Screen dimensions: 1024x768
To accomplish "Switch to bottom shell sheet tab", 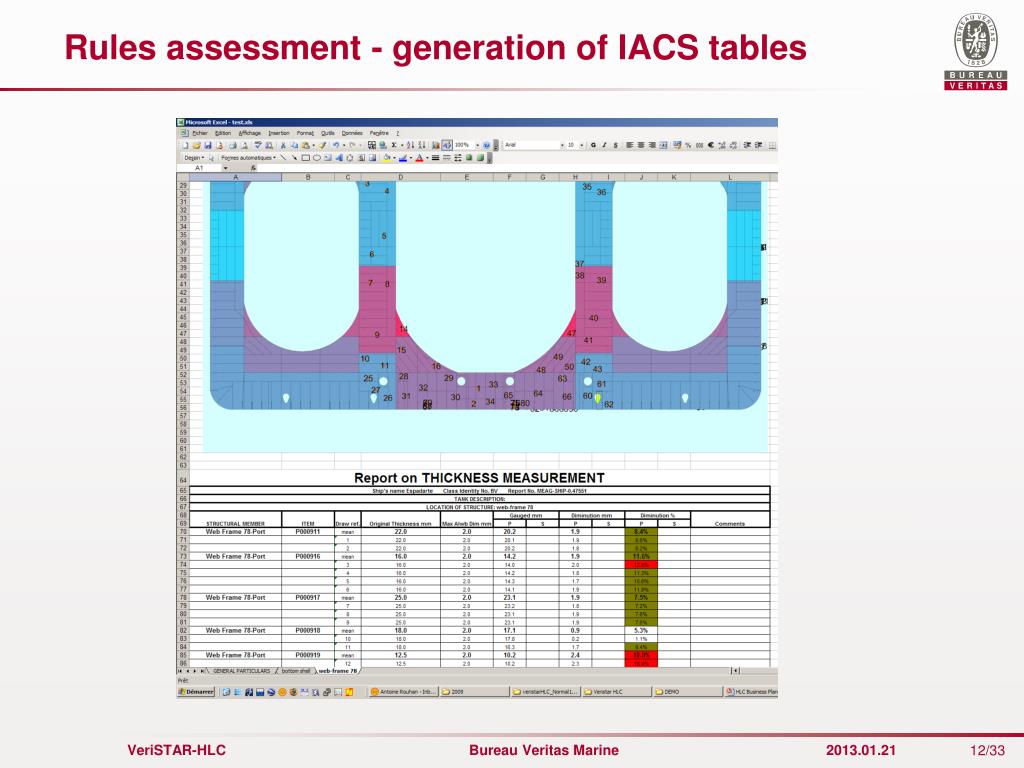I will tap(296, 671).
